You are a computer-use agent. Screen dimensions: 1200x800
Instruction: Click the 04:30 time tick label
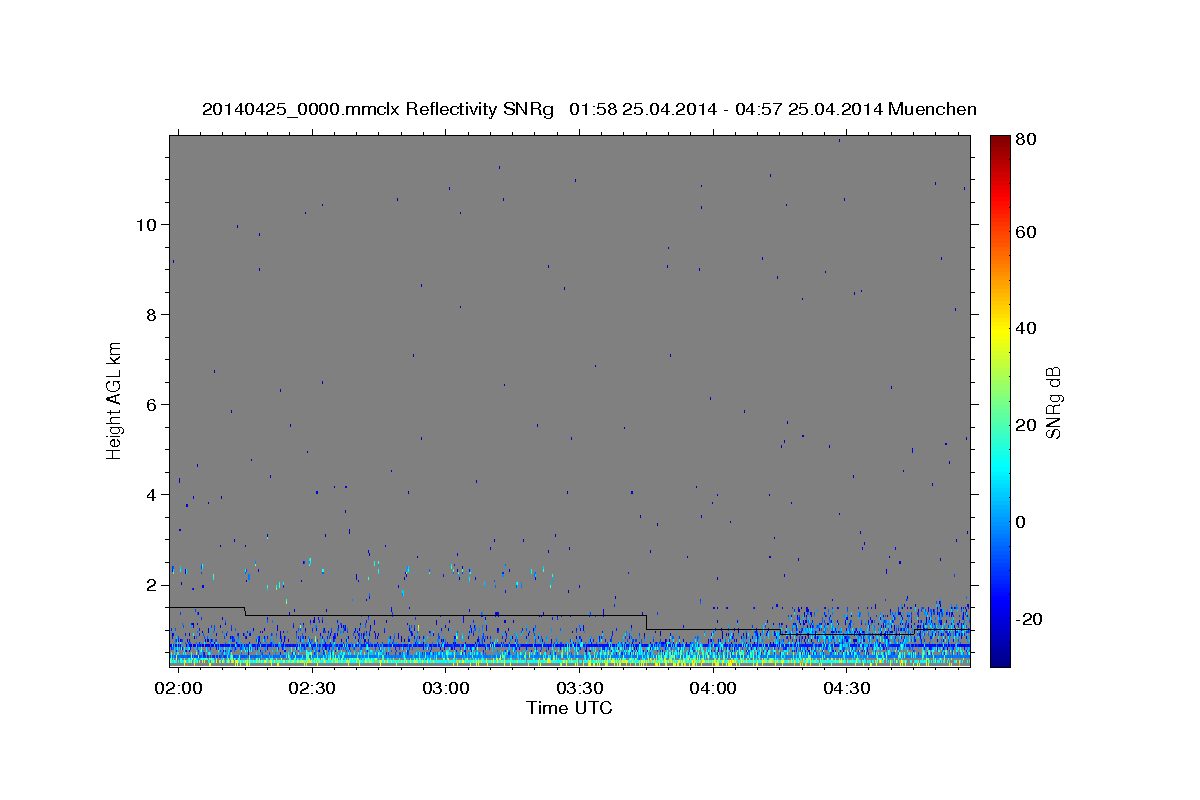[845, 689]
